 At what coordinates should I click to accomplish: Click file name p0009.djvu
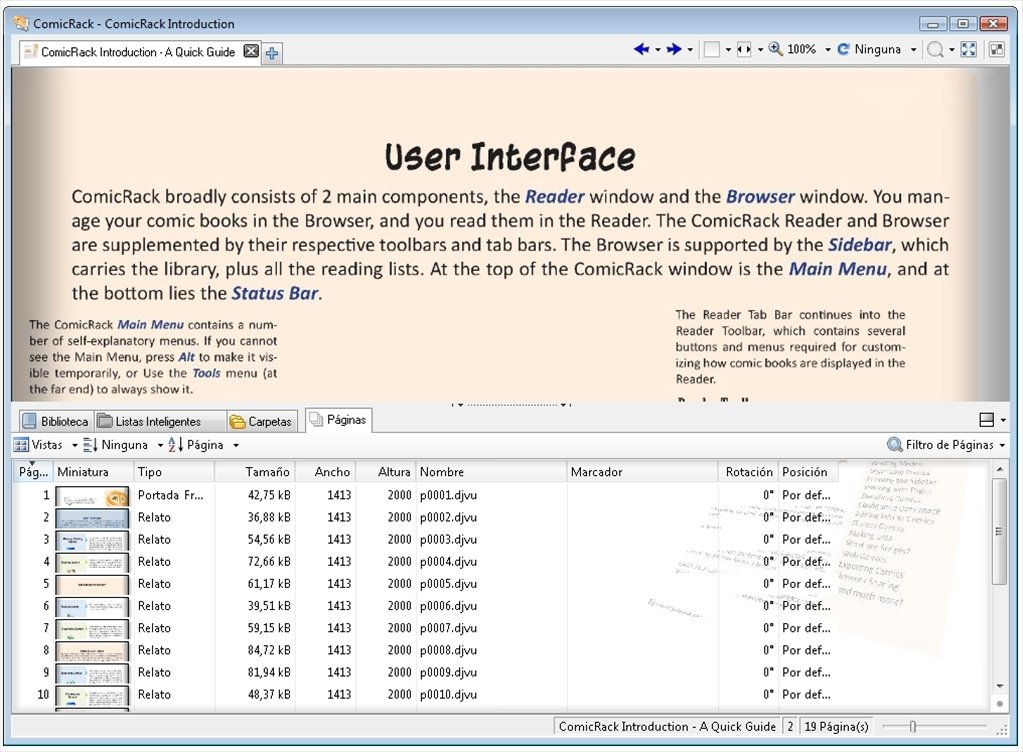(448, 672)
